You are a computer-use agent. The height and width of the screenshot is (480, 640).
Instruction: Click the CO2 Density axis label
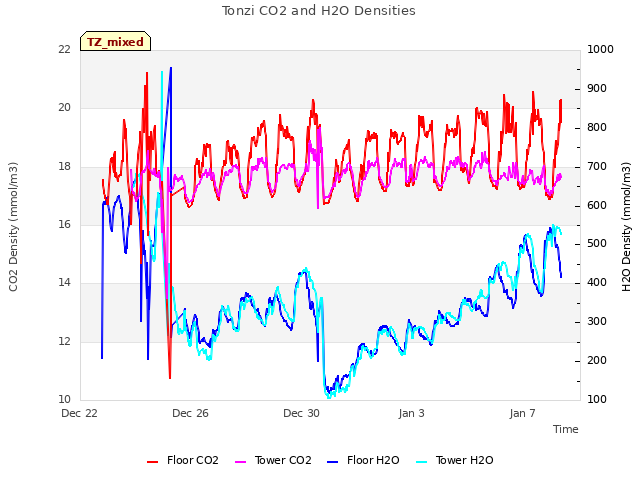point(13,227)
